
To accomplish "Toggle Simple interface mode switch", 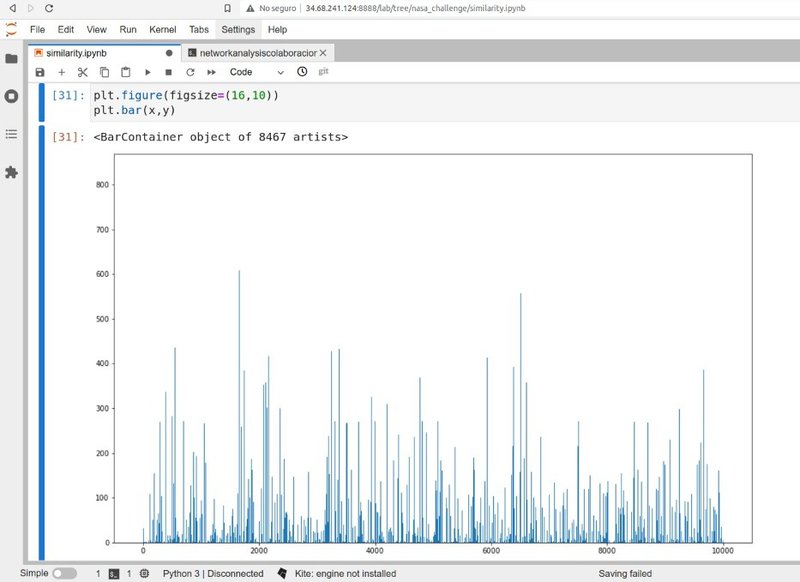I will pos(63,573).
